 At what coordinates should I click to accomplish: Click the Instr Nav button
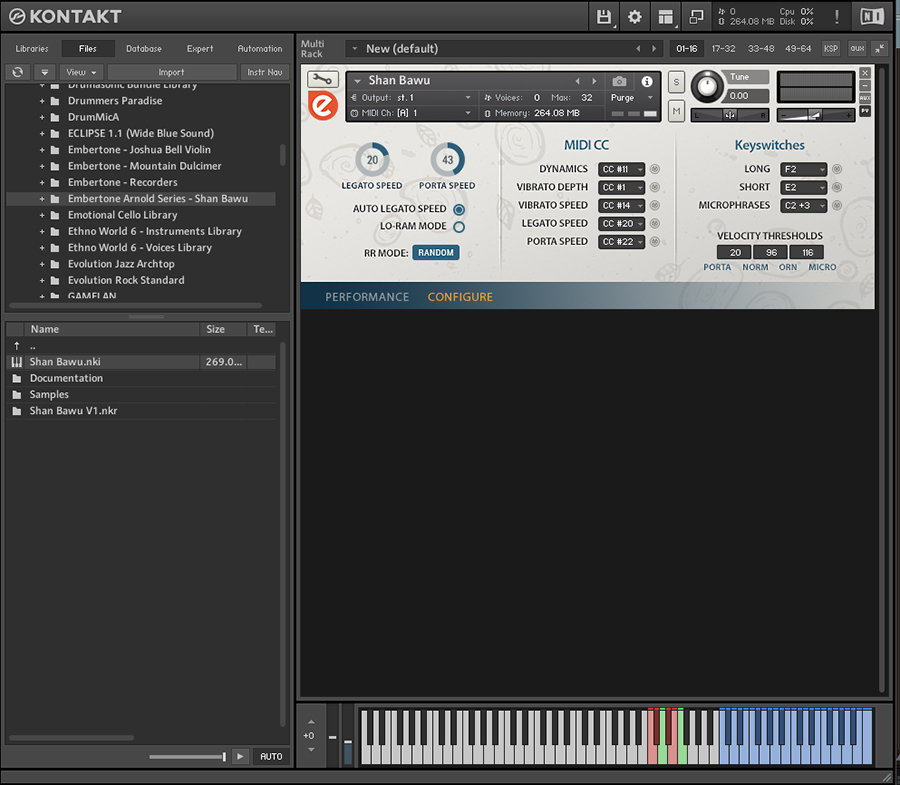click(x=265, y=72)
